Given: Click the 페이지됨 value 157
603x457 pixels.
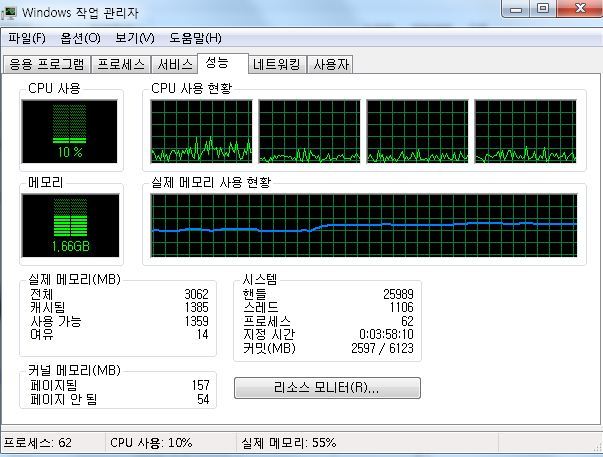Looking at the screenshot, I should [201, 385].
